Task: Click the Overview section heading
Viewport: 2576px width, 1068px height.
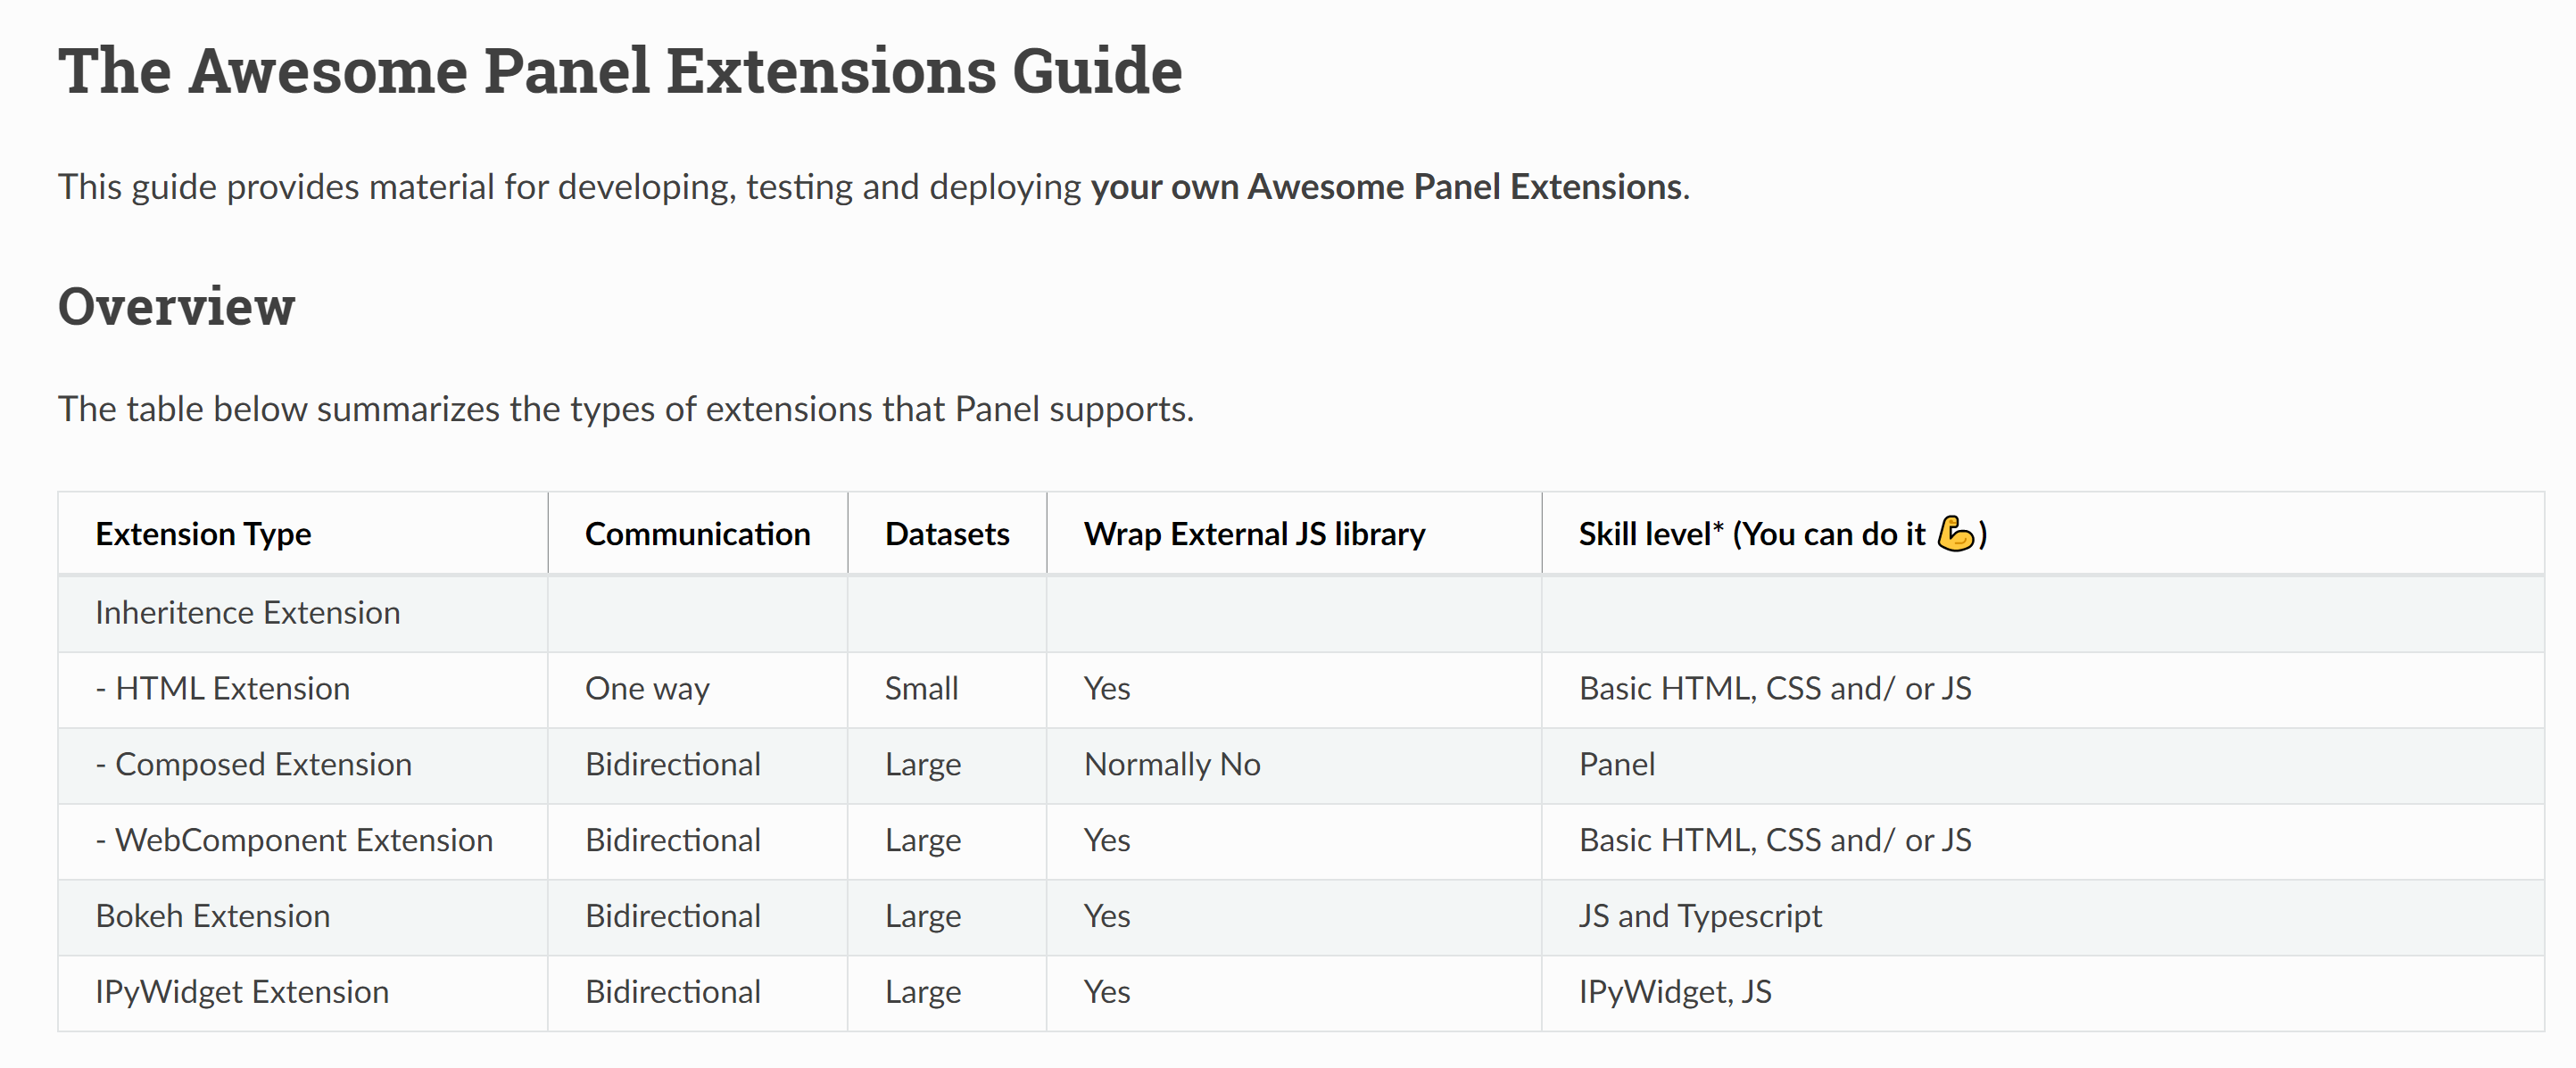Action: point(177,306)
